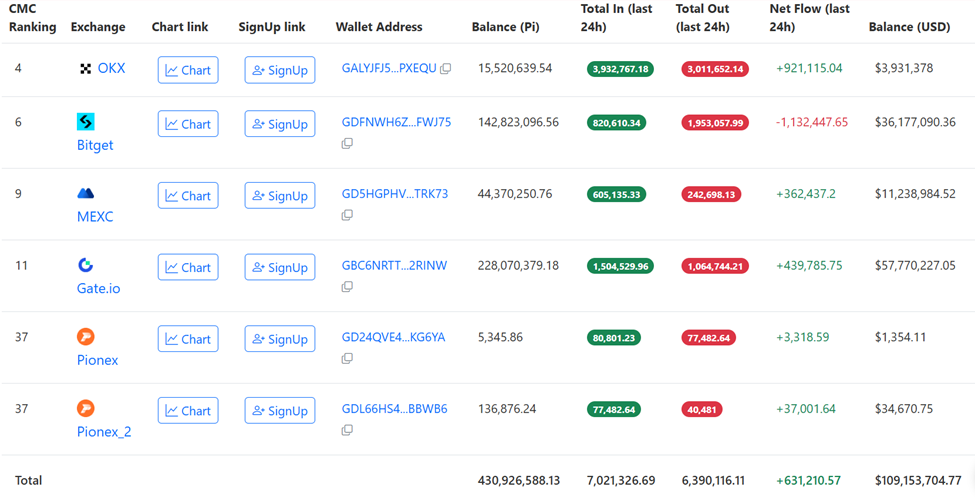Open the Chart for Gate.io
Screen dimensions: 975x497
click(x=188, y=267)
